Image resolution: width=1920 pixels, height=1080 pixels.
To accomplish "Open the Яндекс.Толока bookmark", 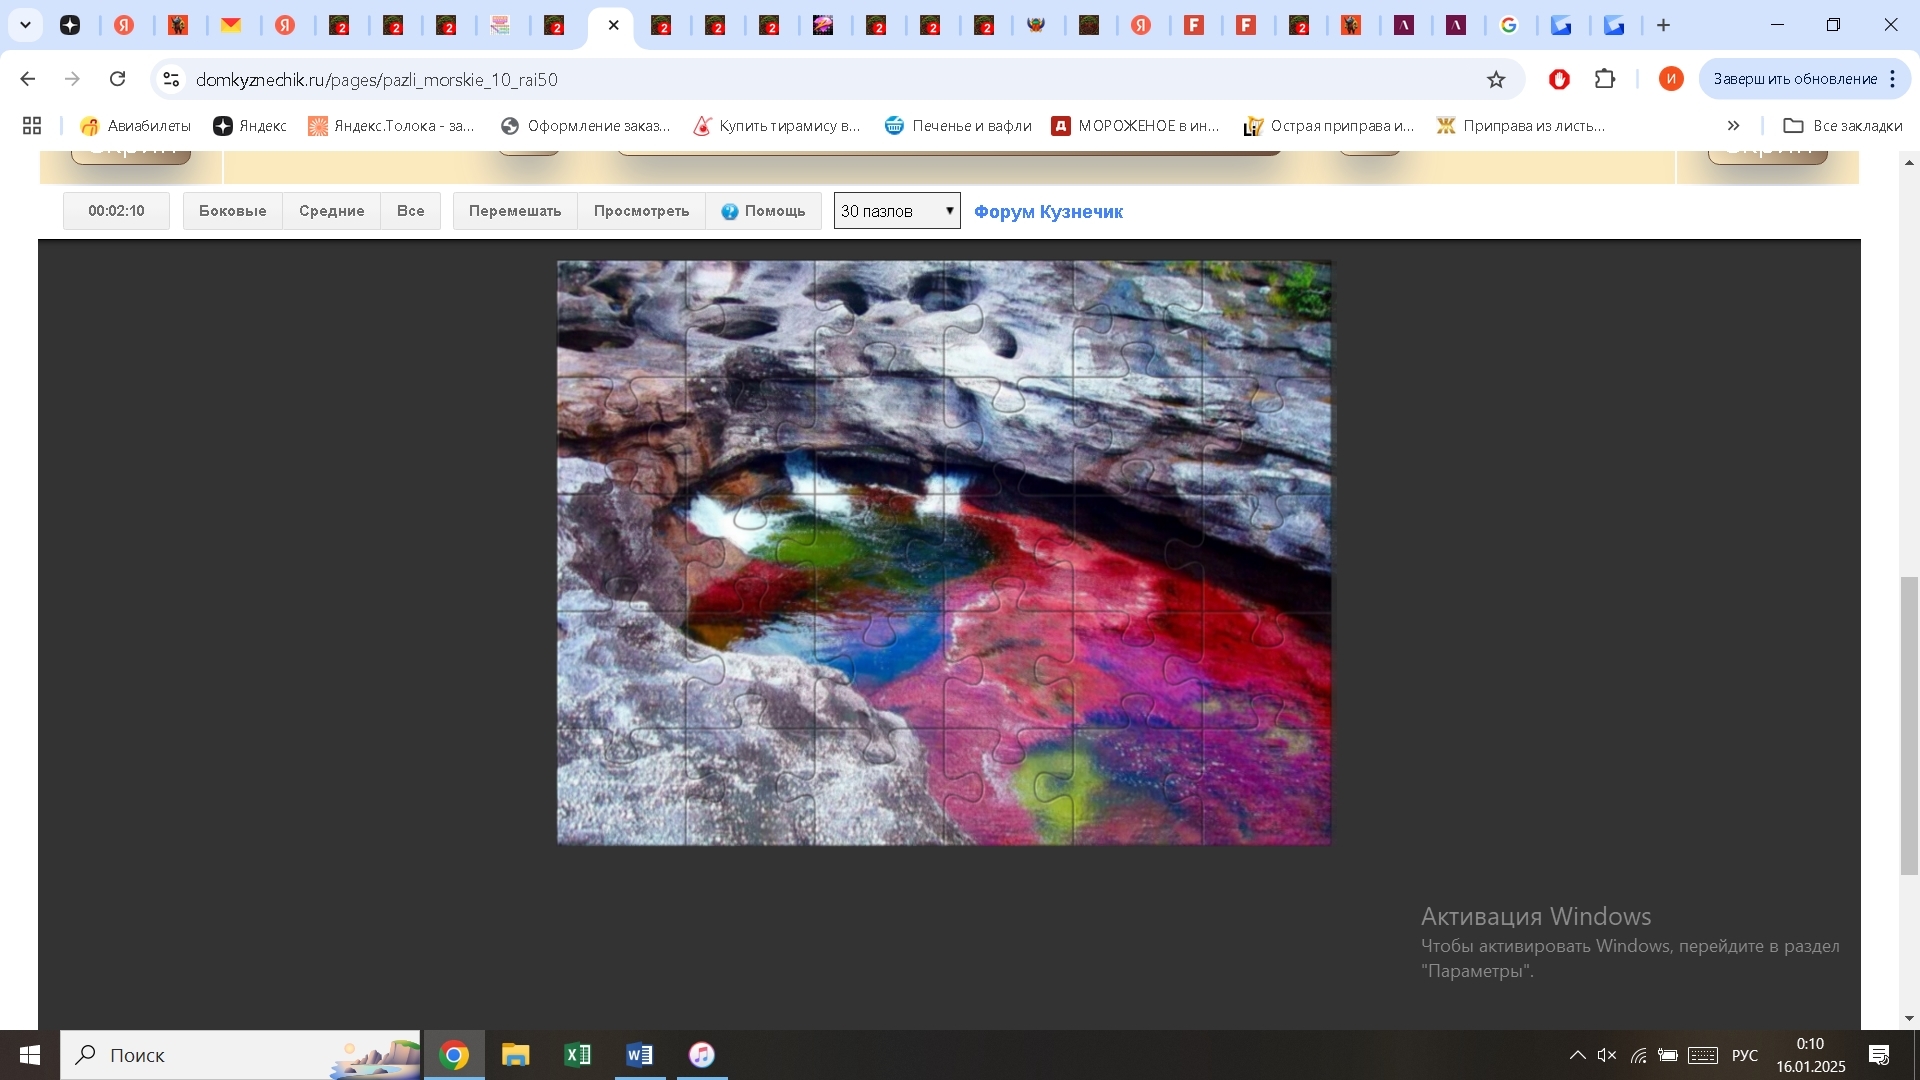I will click(391, 126).
